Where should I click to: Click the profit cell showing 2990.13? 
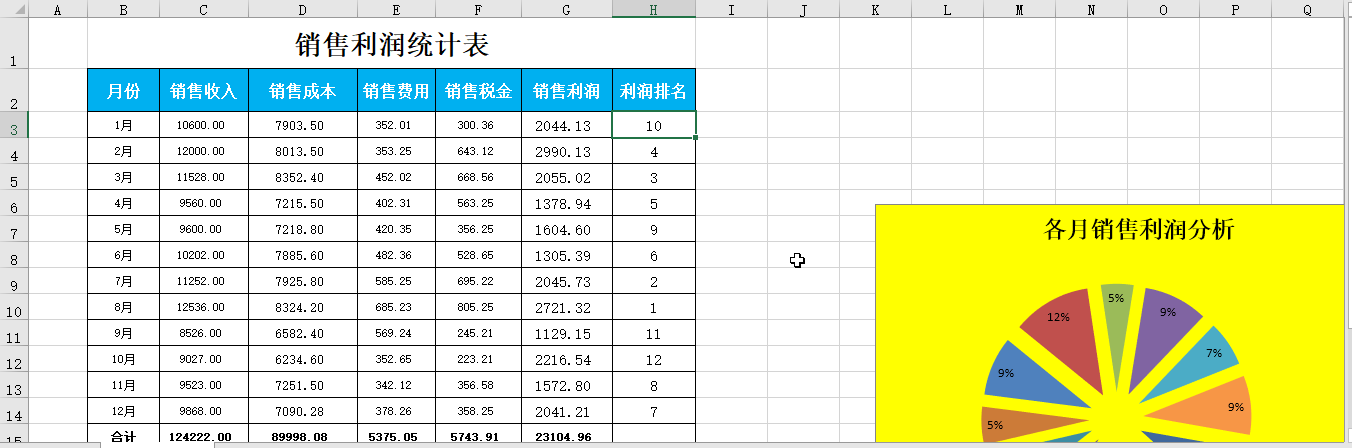coord(563,152)
